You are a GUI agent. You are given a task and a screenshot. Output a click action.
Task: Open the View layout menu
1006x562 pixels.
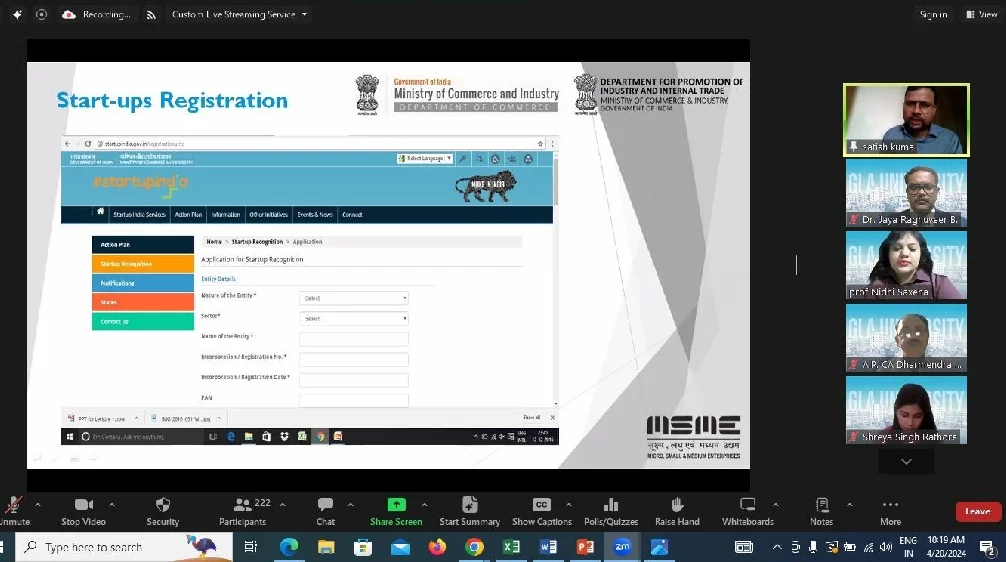coord(981,15)
